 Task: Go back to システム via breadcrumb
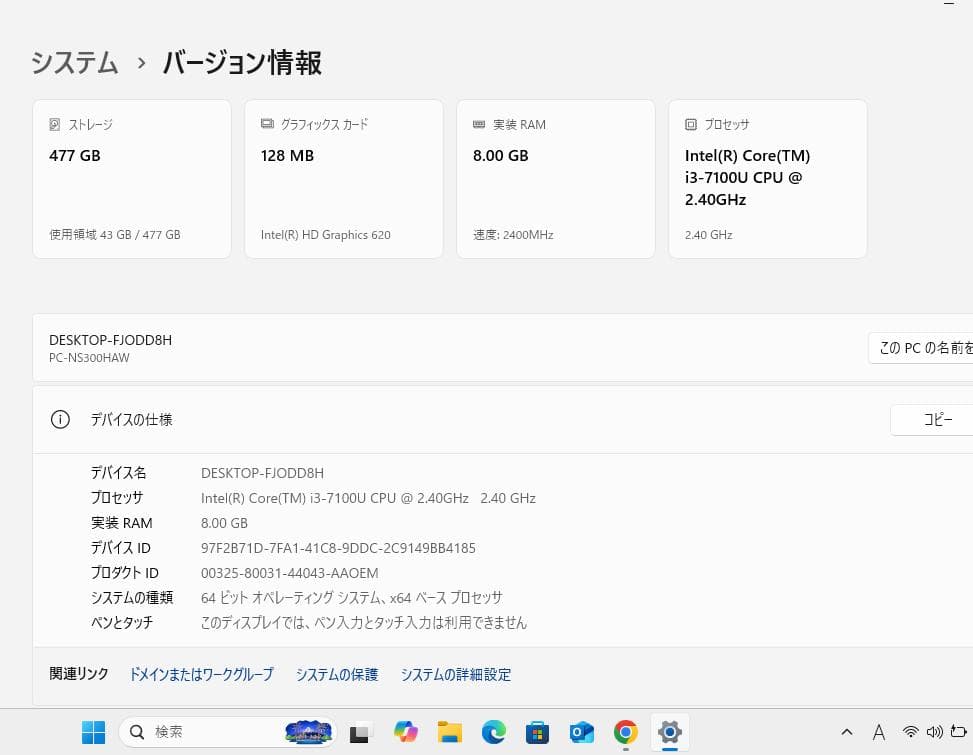tap(74, 62)
